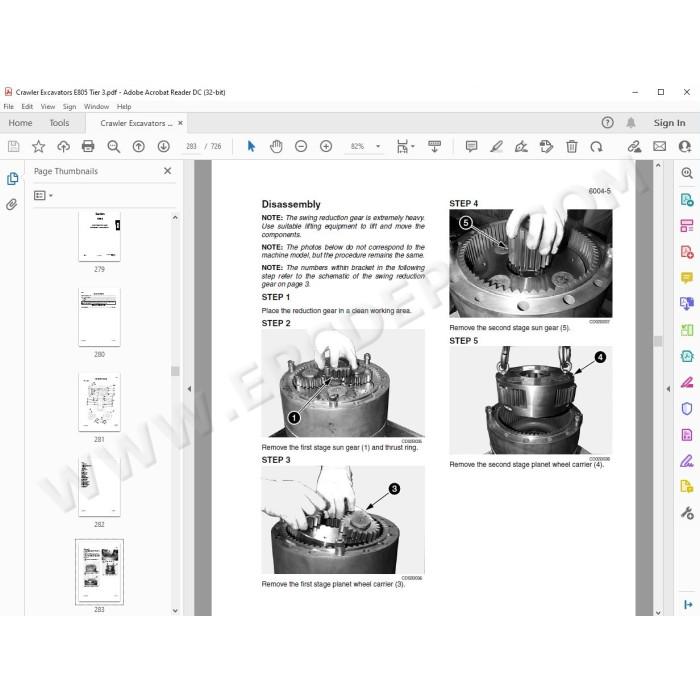The width and height of the screenshot is (700, 700).
Task: Close Page Thumbnails panel
Action: [167, 171]
